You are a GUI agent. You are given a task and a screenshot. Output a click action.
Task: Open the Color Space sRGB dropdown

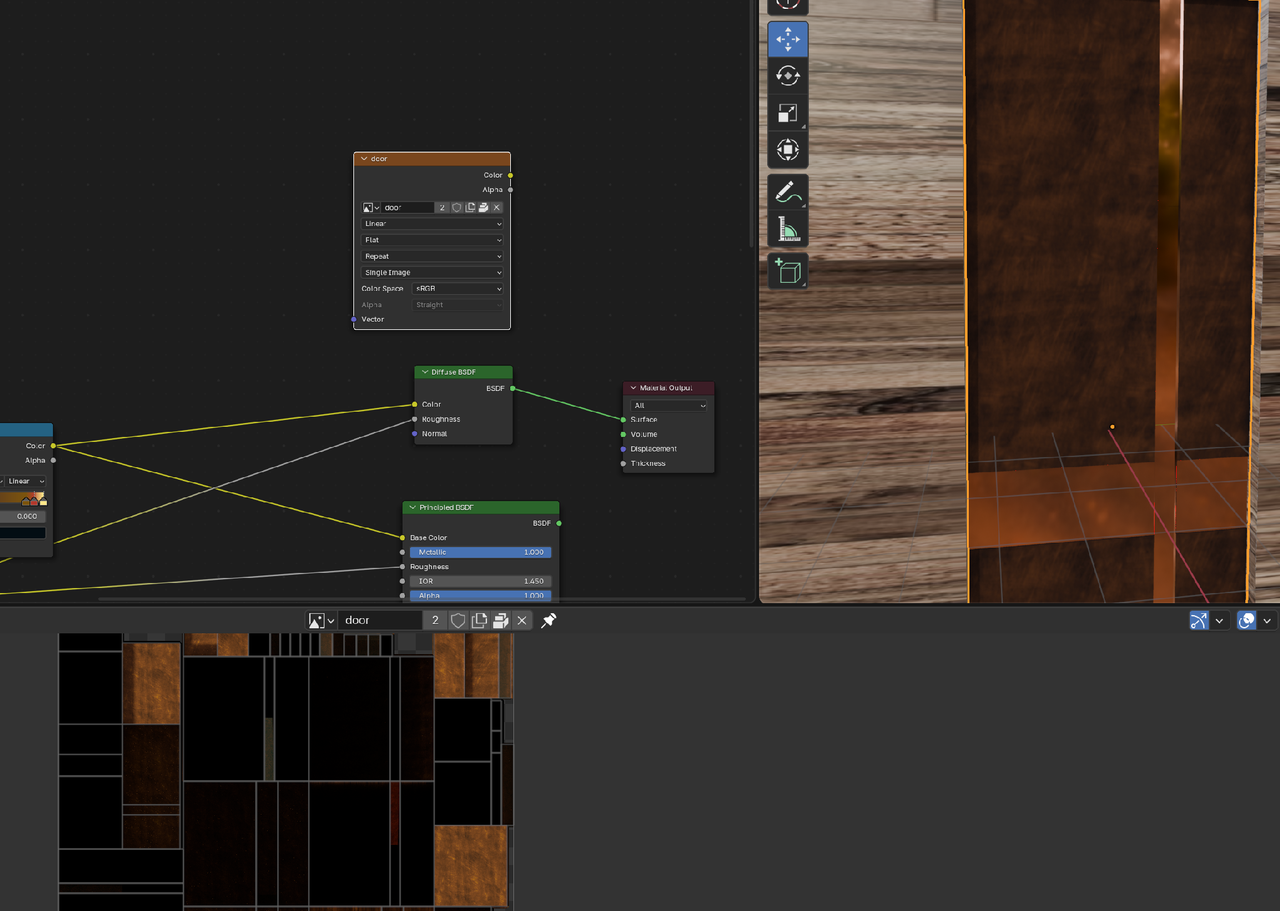458,289
